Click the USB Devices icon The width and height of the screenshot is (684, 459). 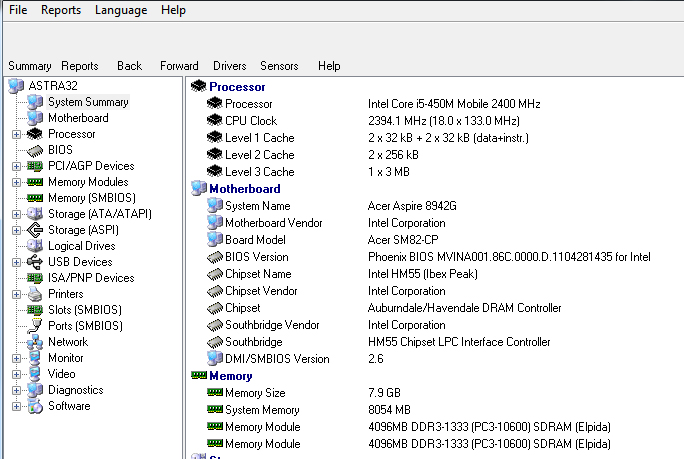[35, 262]
